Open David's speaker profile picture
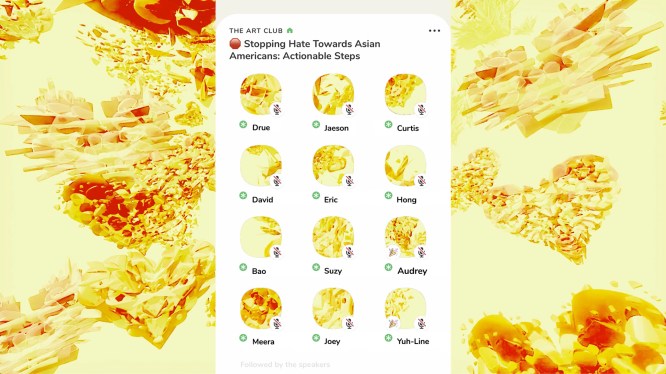 click(x=261, y=166)
